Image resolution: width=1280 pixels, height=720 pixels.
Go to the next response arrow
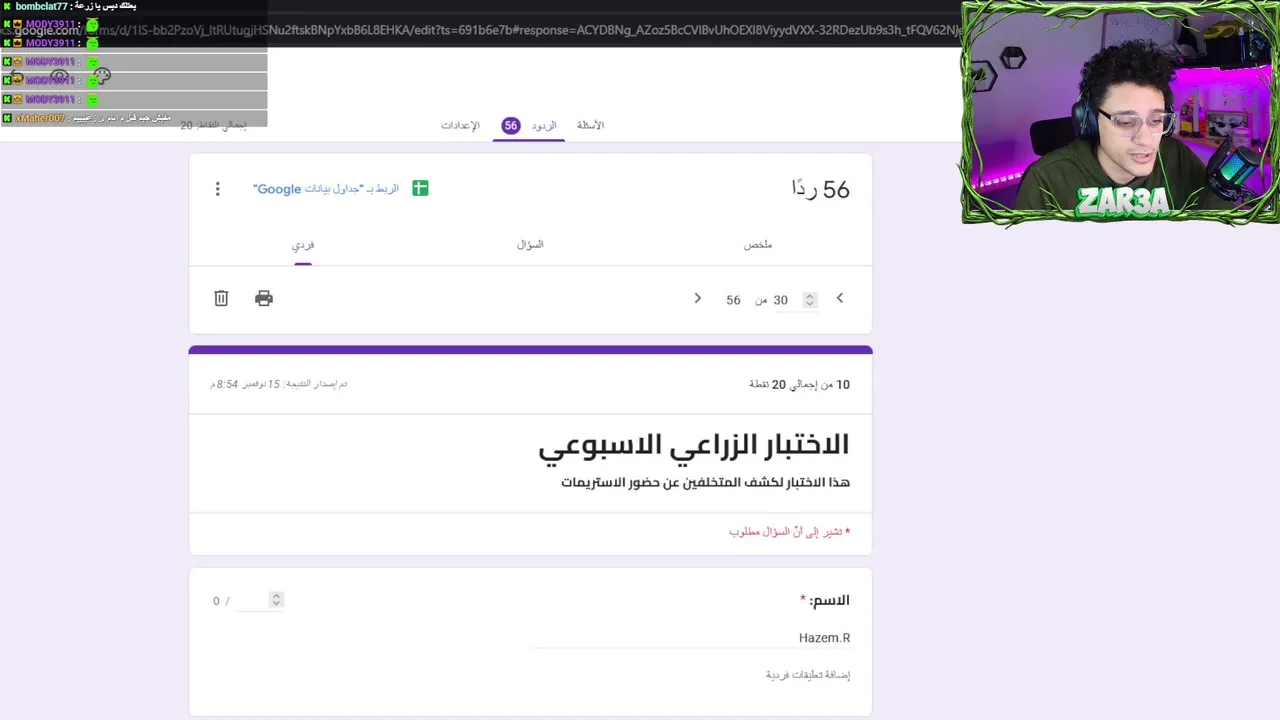[698, 298]
